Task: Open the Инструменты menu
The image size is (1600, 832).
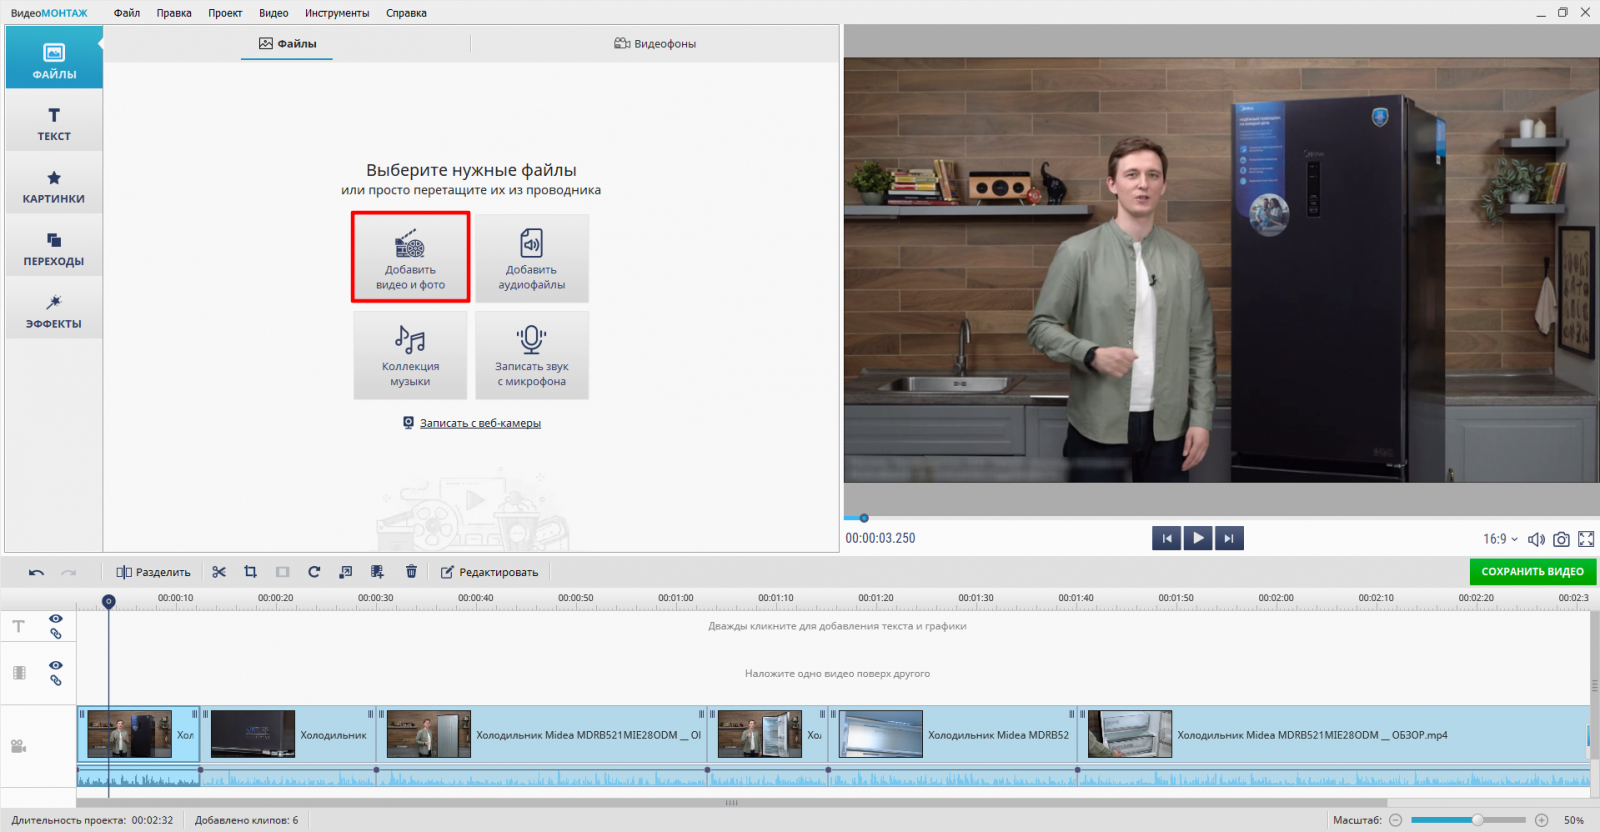Action: [x=337, y=13]
